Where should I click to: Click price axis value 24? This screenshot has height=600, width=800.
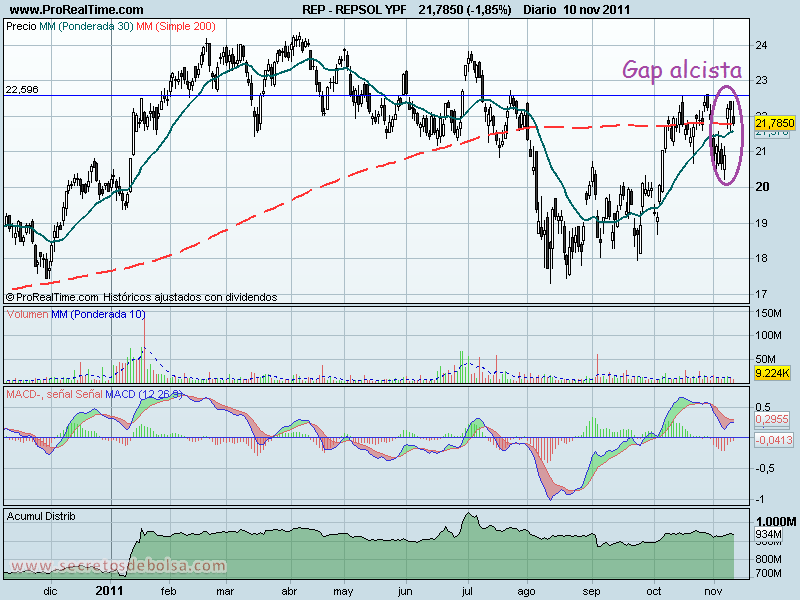click(761, 45)
